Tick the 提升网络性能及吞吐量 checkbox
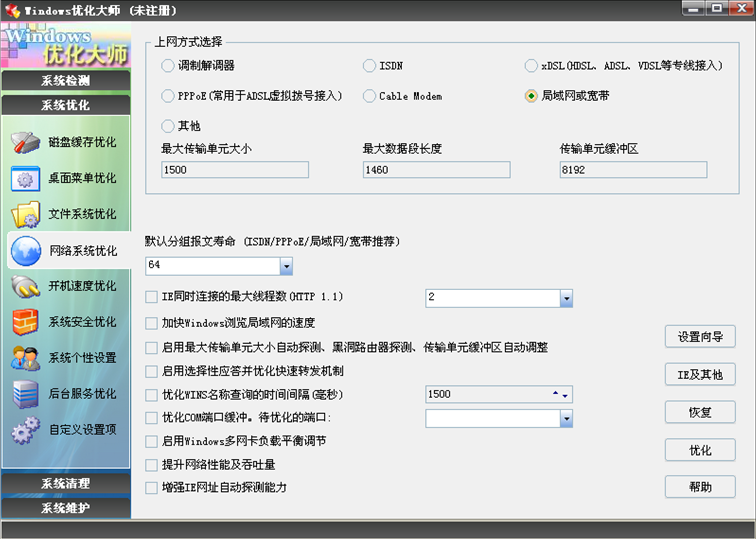 [x=152, y=465]
